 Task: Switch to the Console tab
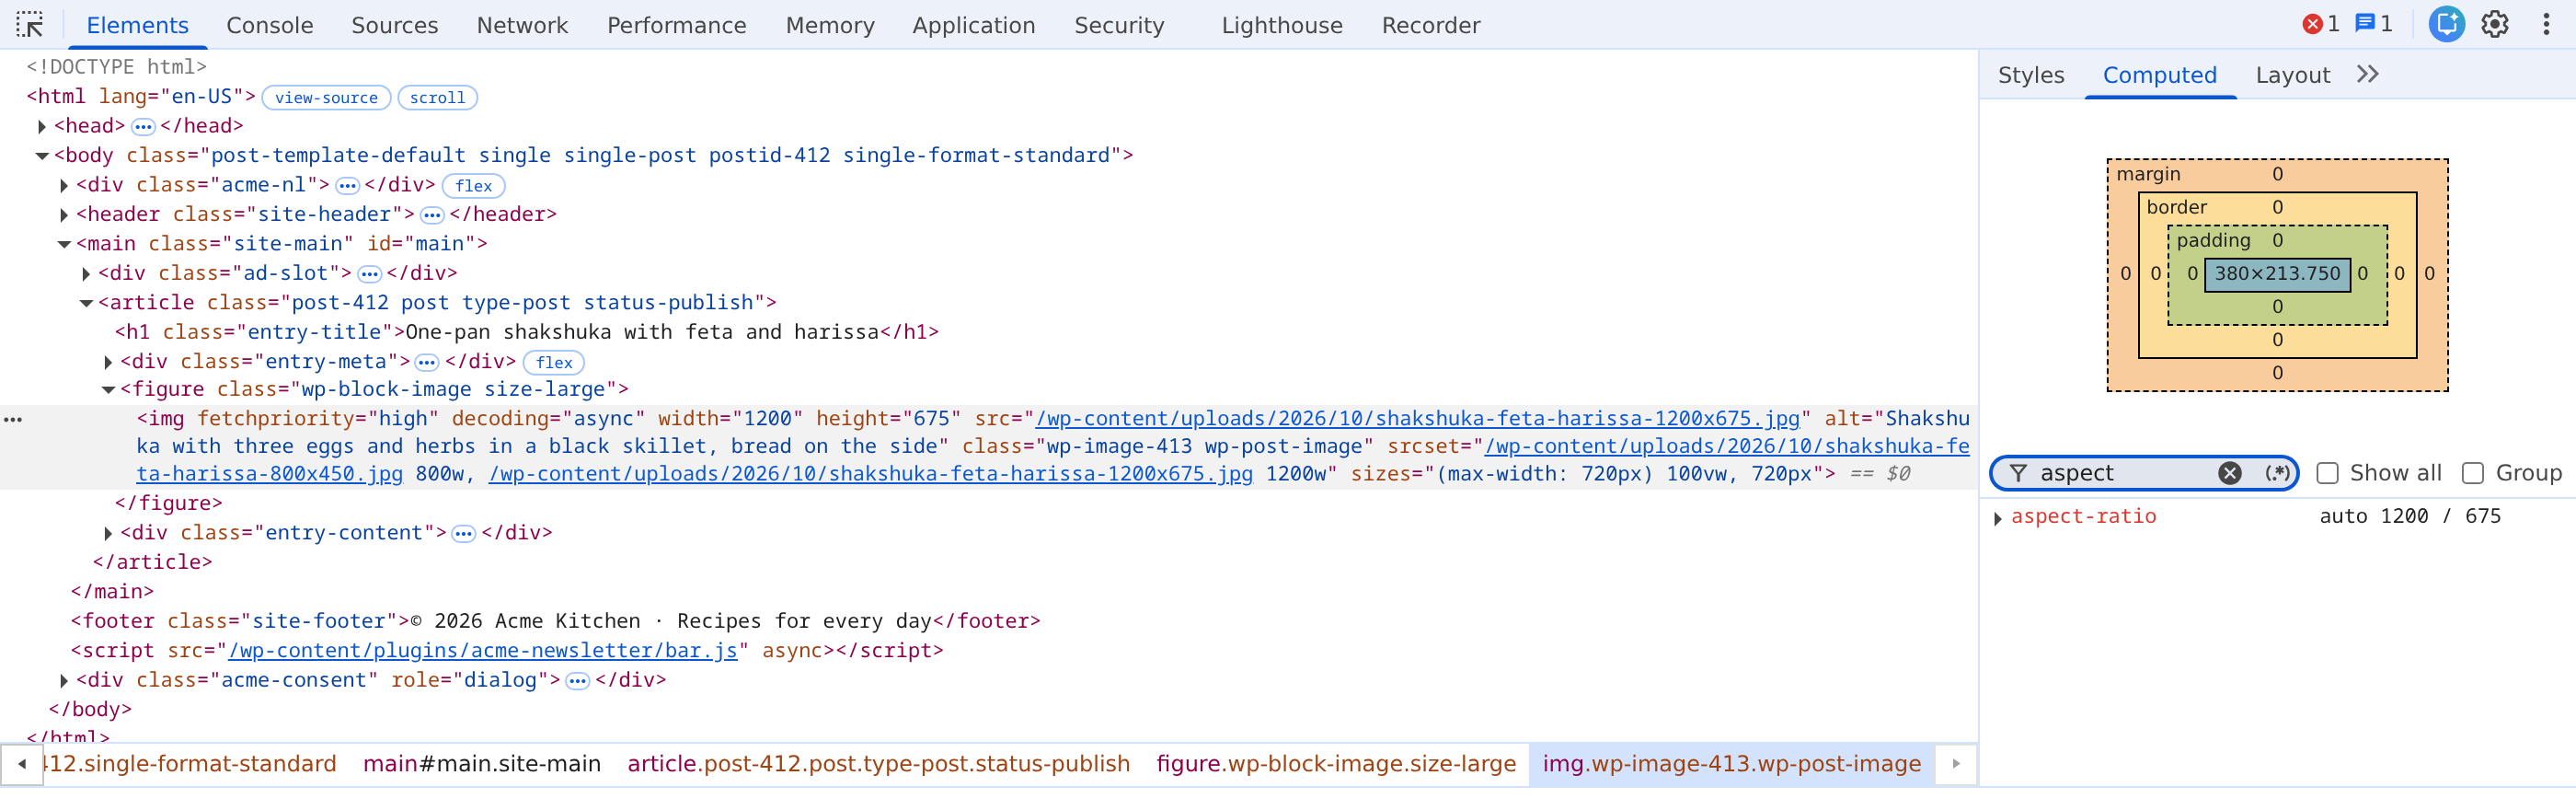(x=270, y=25)
